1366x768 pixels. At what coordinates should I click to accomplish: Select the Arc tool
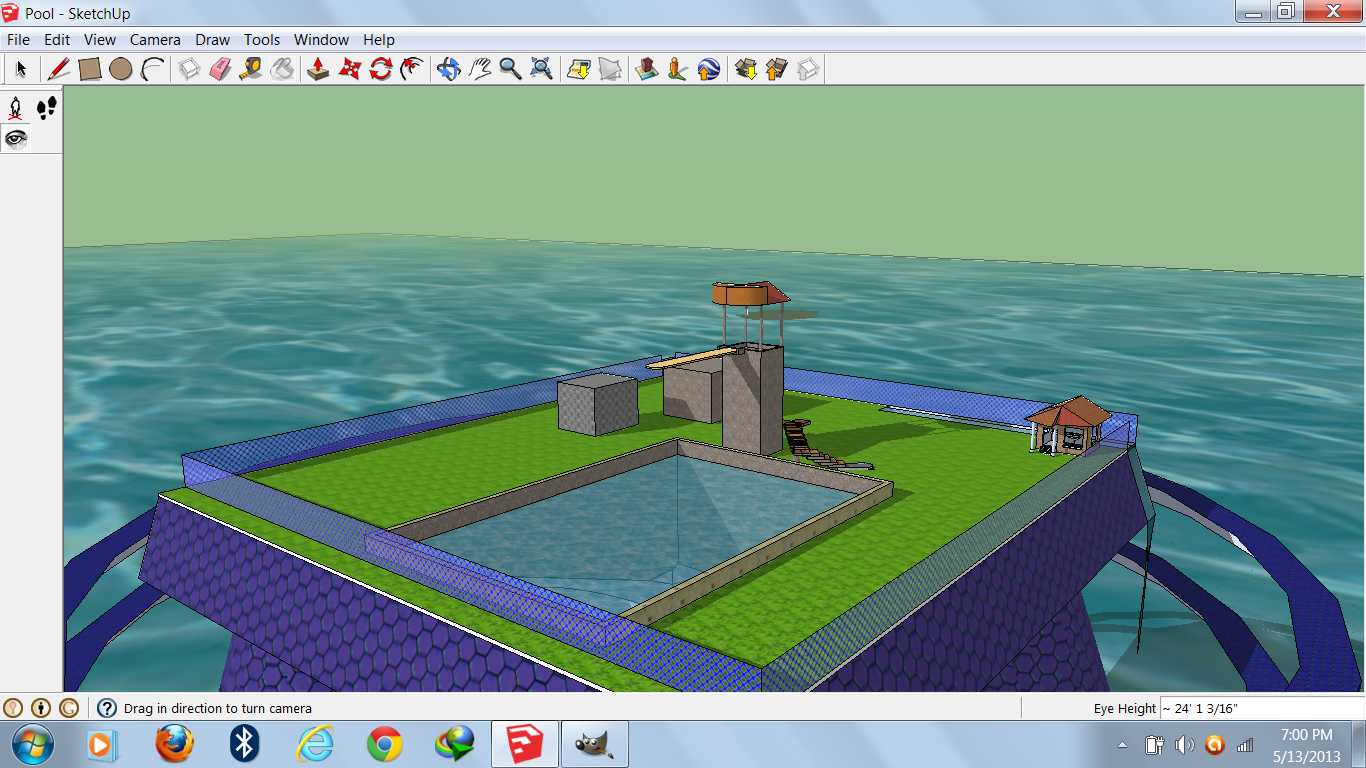(152, 69)
